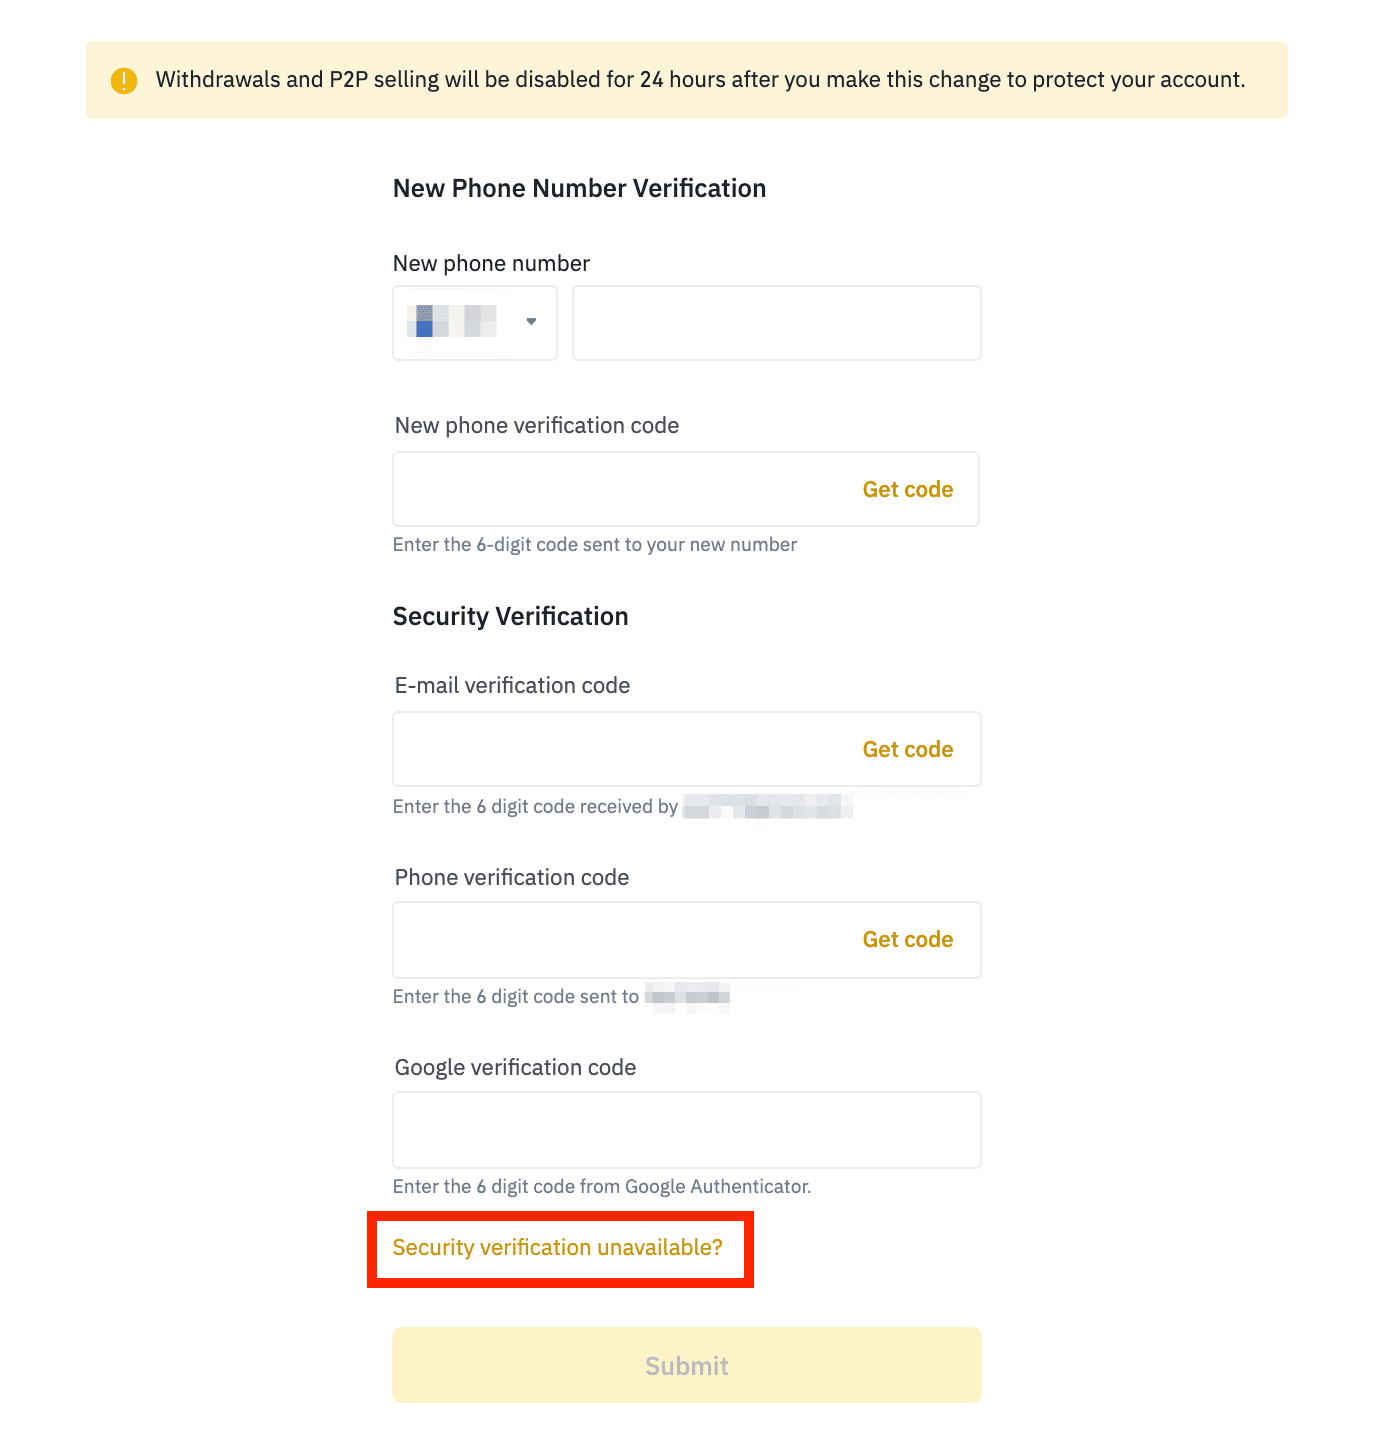Click the Phone verification code input box
This screenshot has height=1444, width=1394.
(620, 940)
